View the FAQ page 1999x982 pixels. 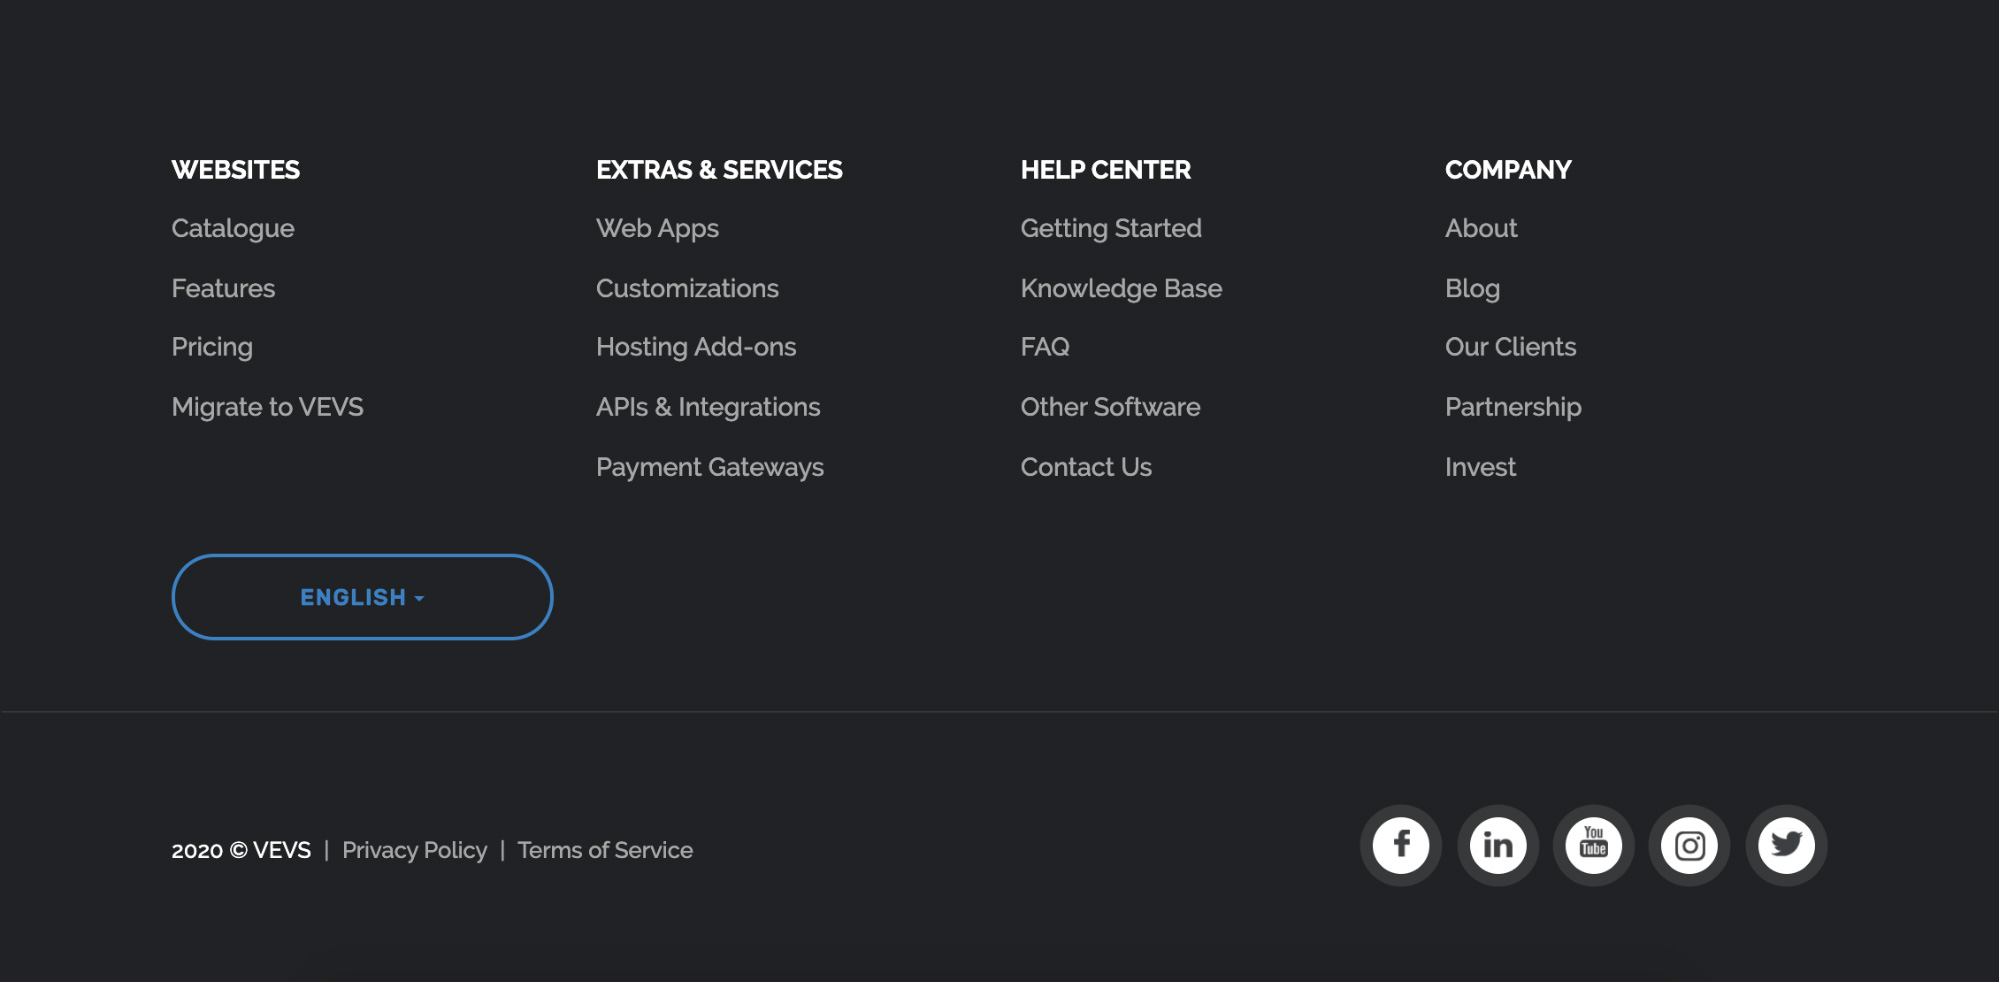point(1045,347)
